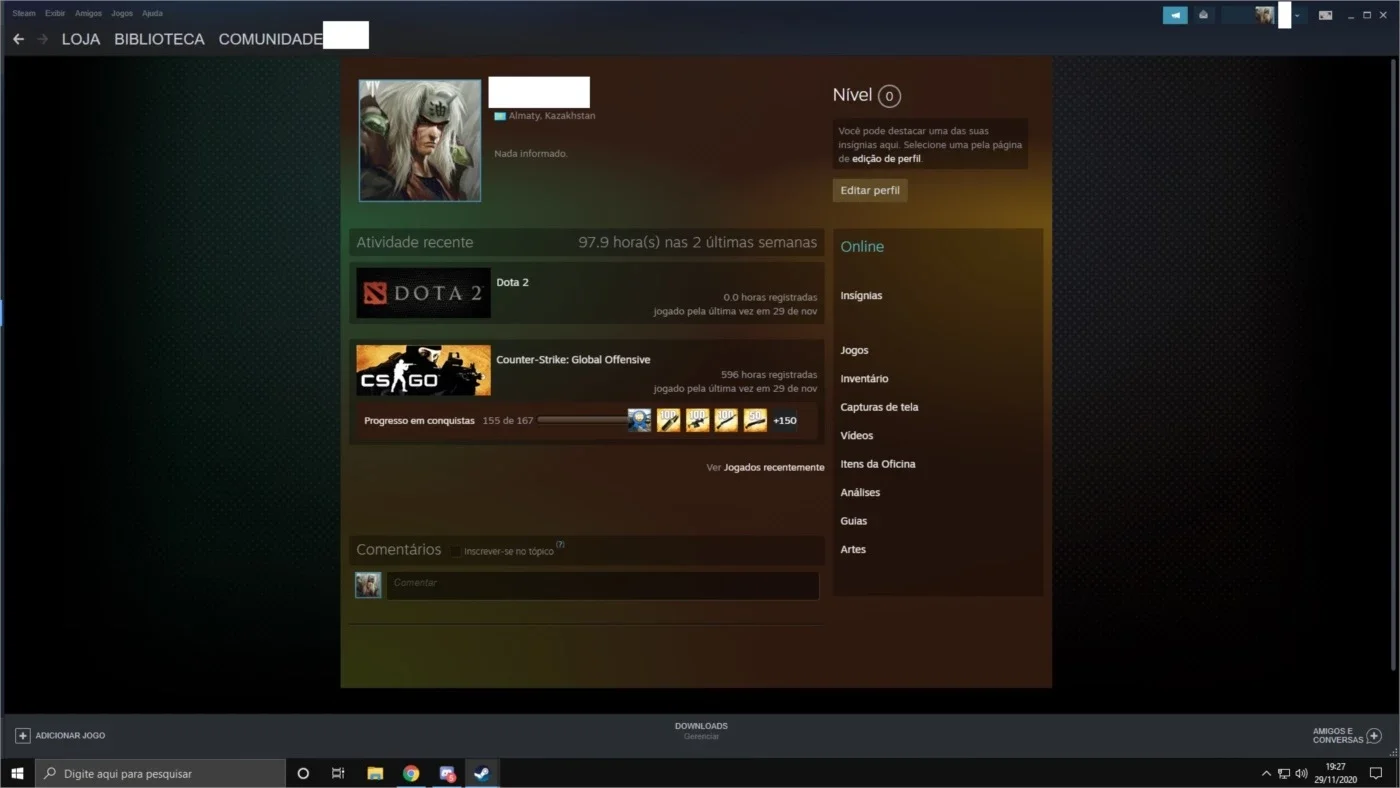Open the Artes link
The height and width of the screenshot is (788, 1400).
coord(853,550)
